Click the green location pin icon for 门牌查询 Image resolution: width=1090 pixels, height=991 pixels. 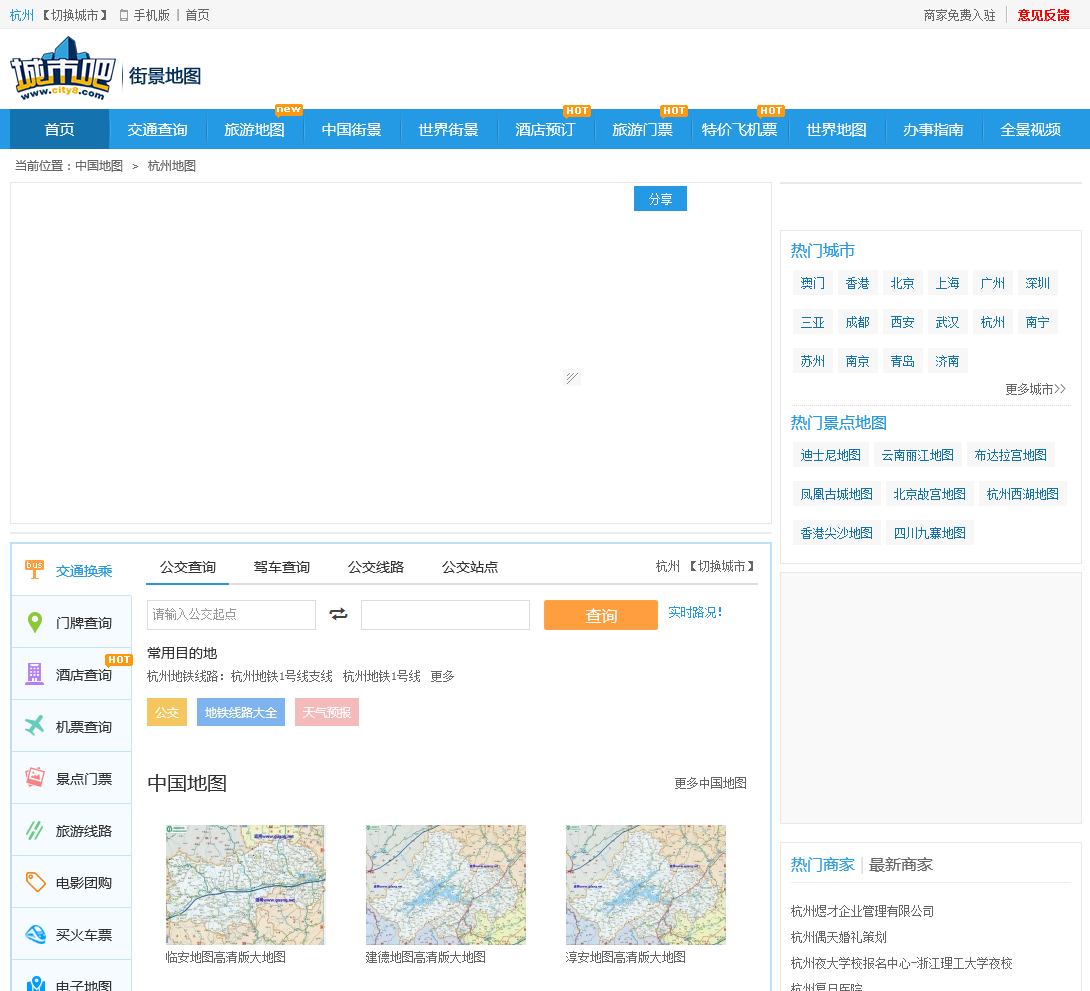coord(35,622)
